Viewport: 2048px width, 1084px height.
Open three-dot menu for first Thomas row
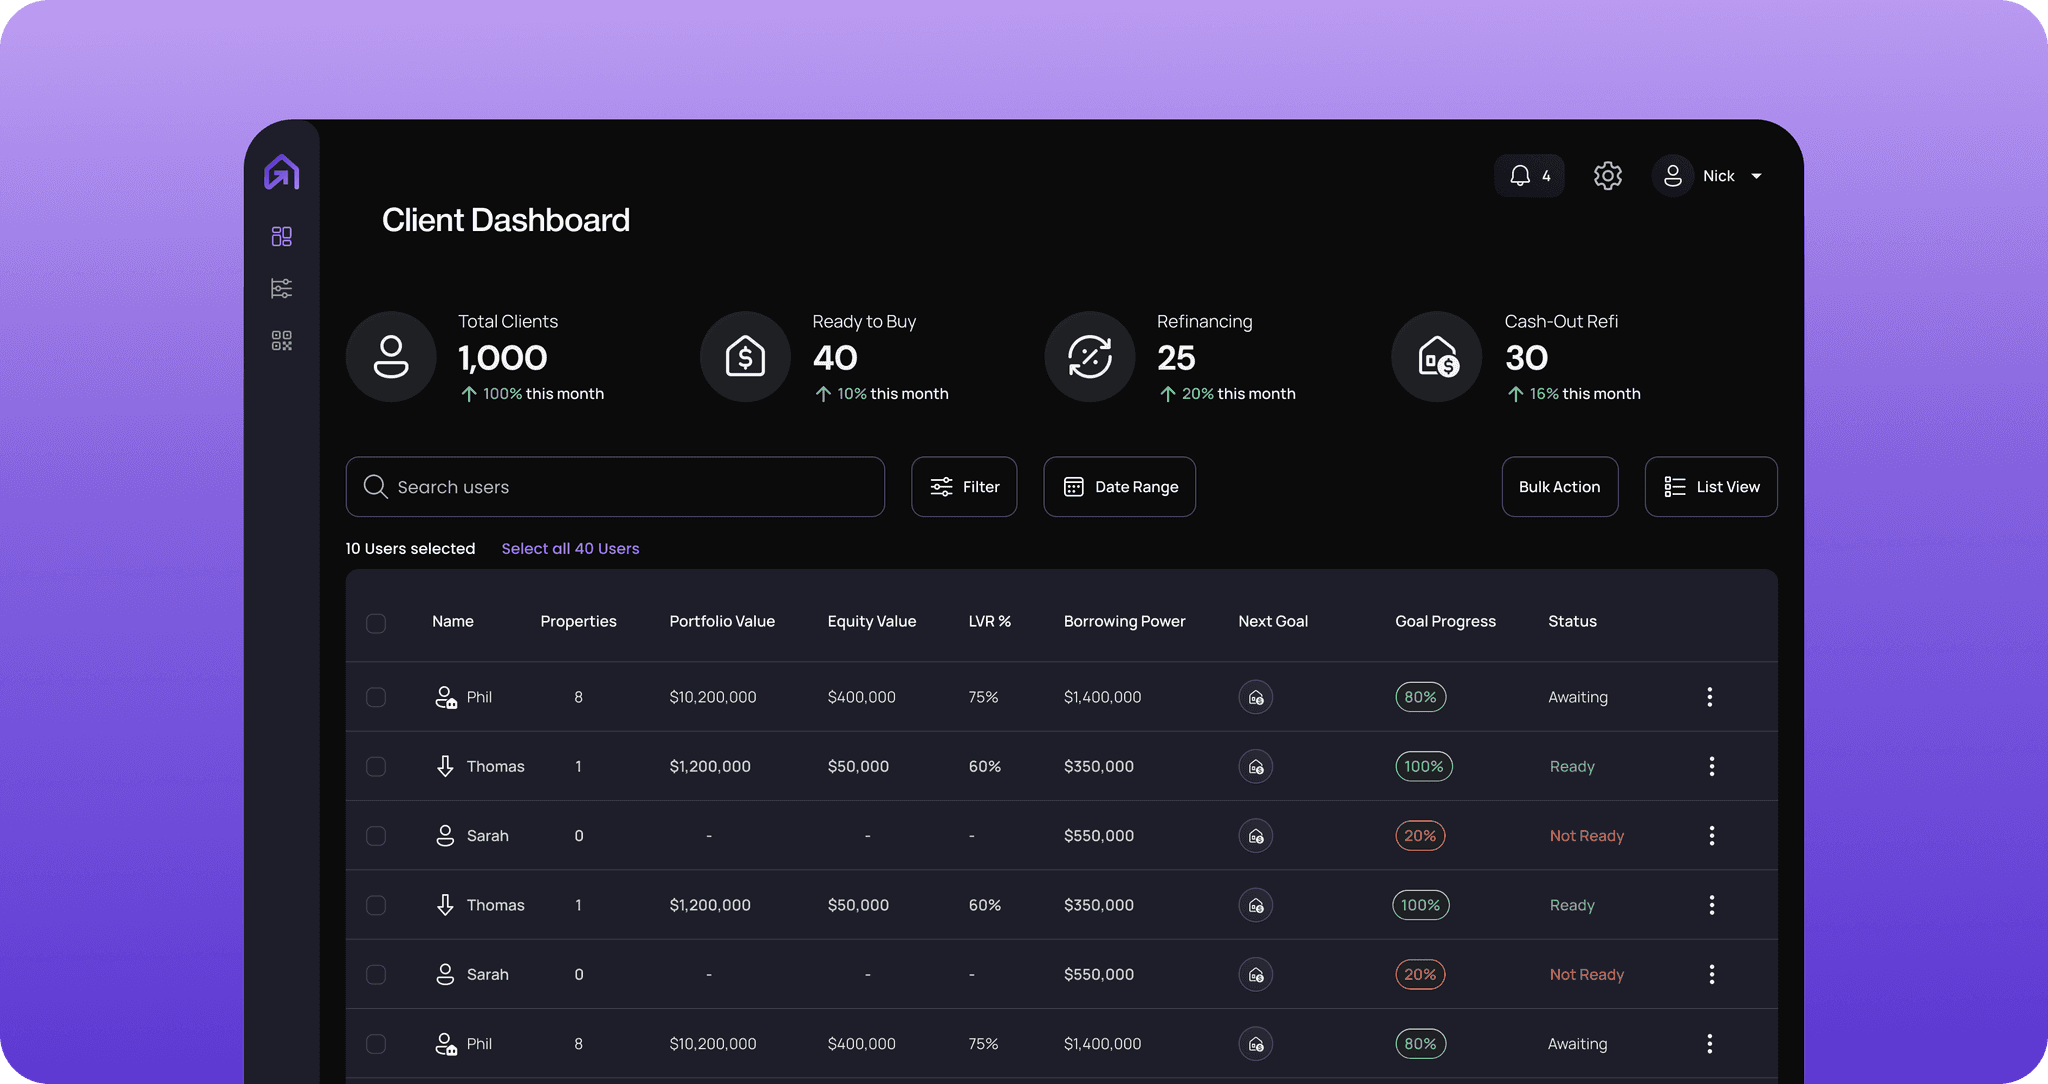tap(1711, 766)
